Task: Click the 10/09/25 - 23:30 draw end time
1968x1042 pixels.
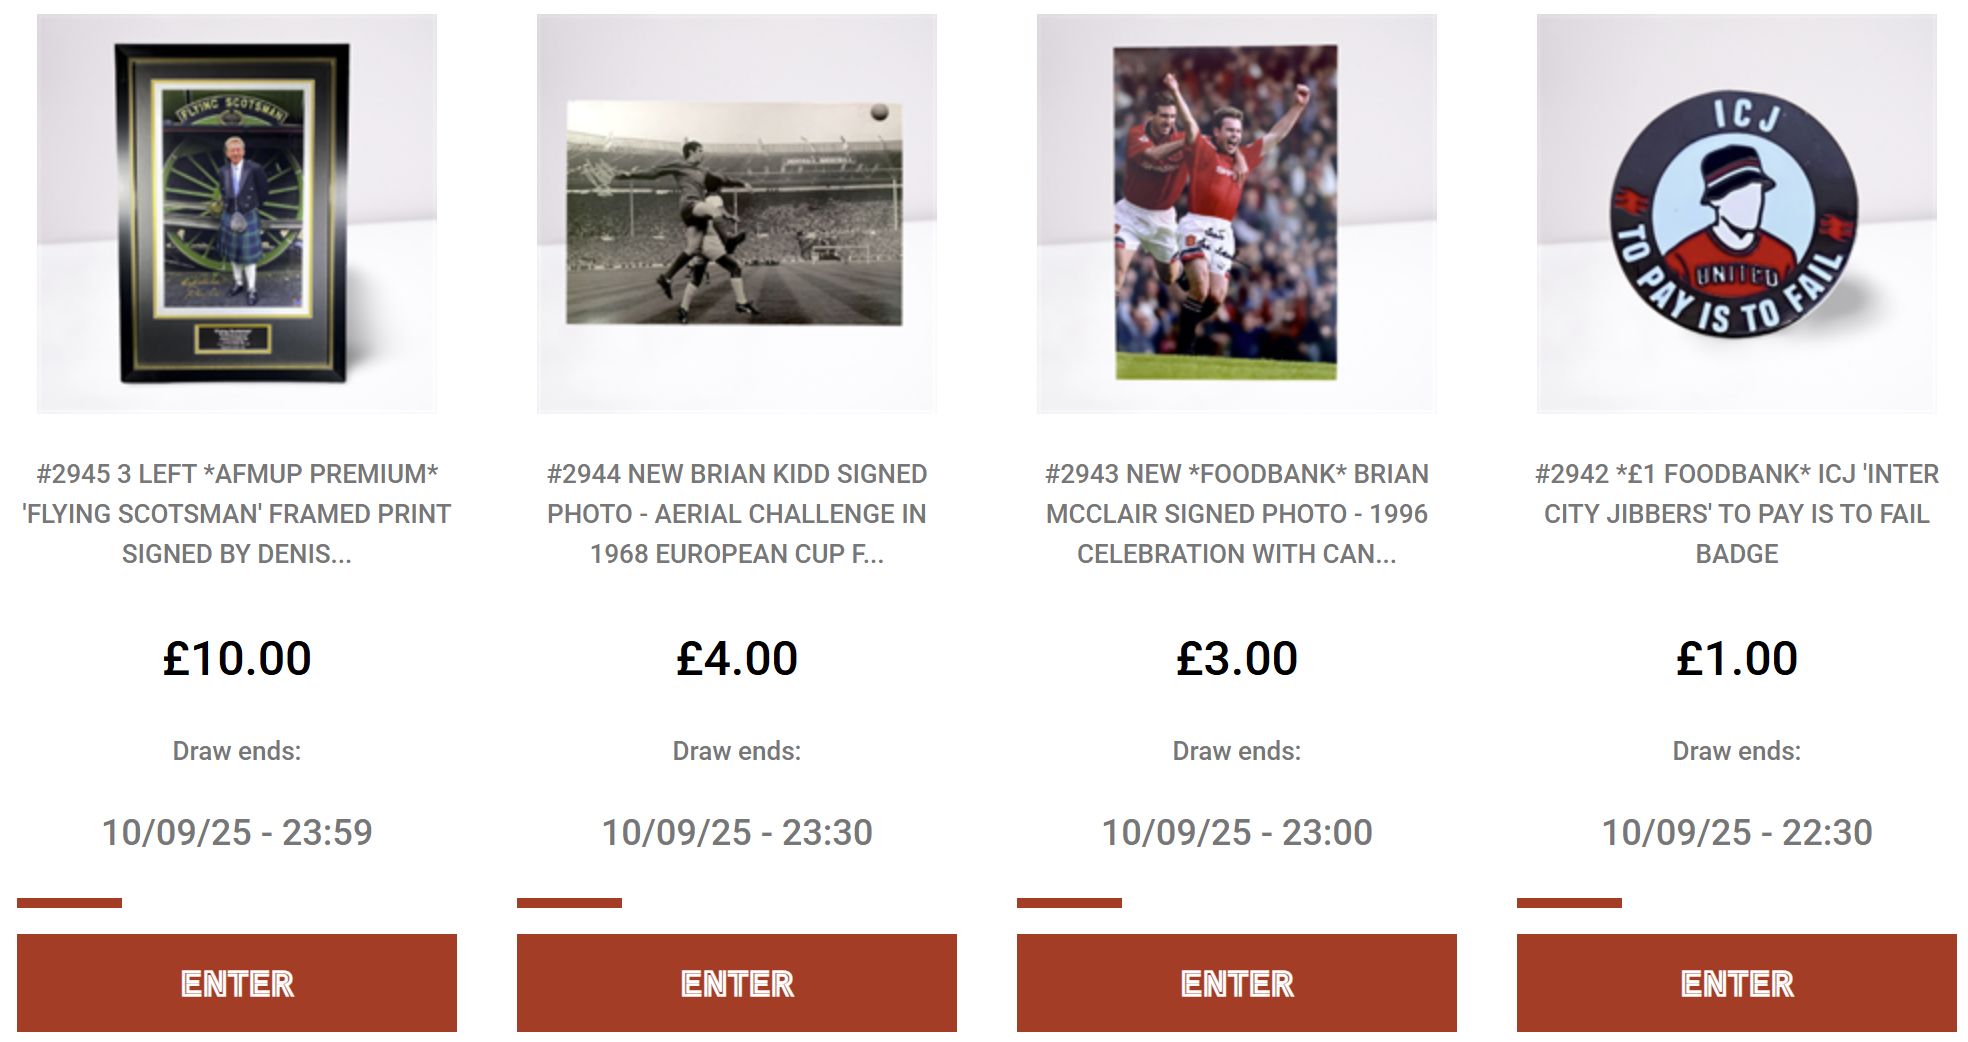Action: coord(737,832)
